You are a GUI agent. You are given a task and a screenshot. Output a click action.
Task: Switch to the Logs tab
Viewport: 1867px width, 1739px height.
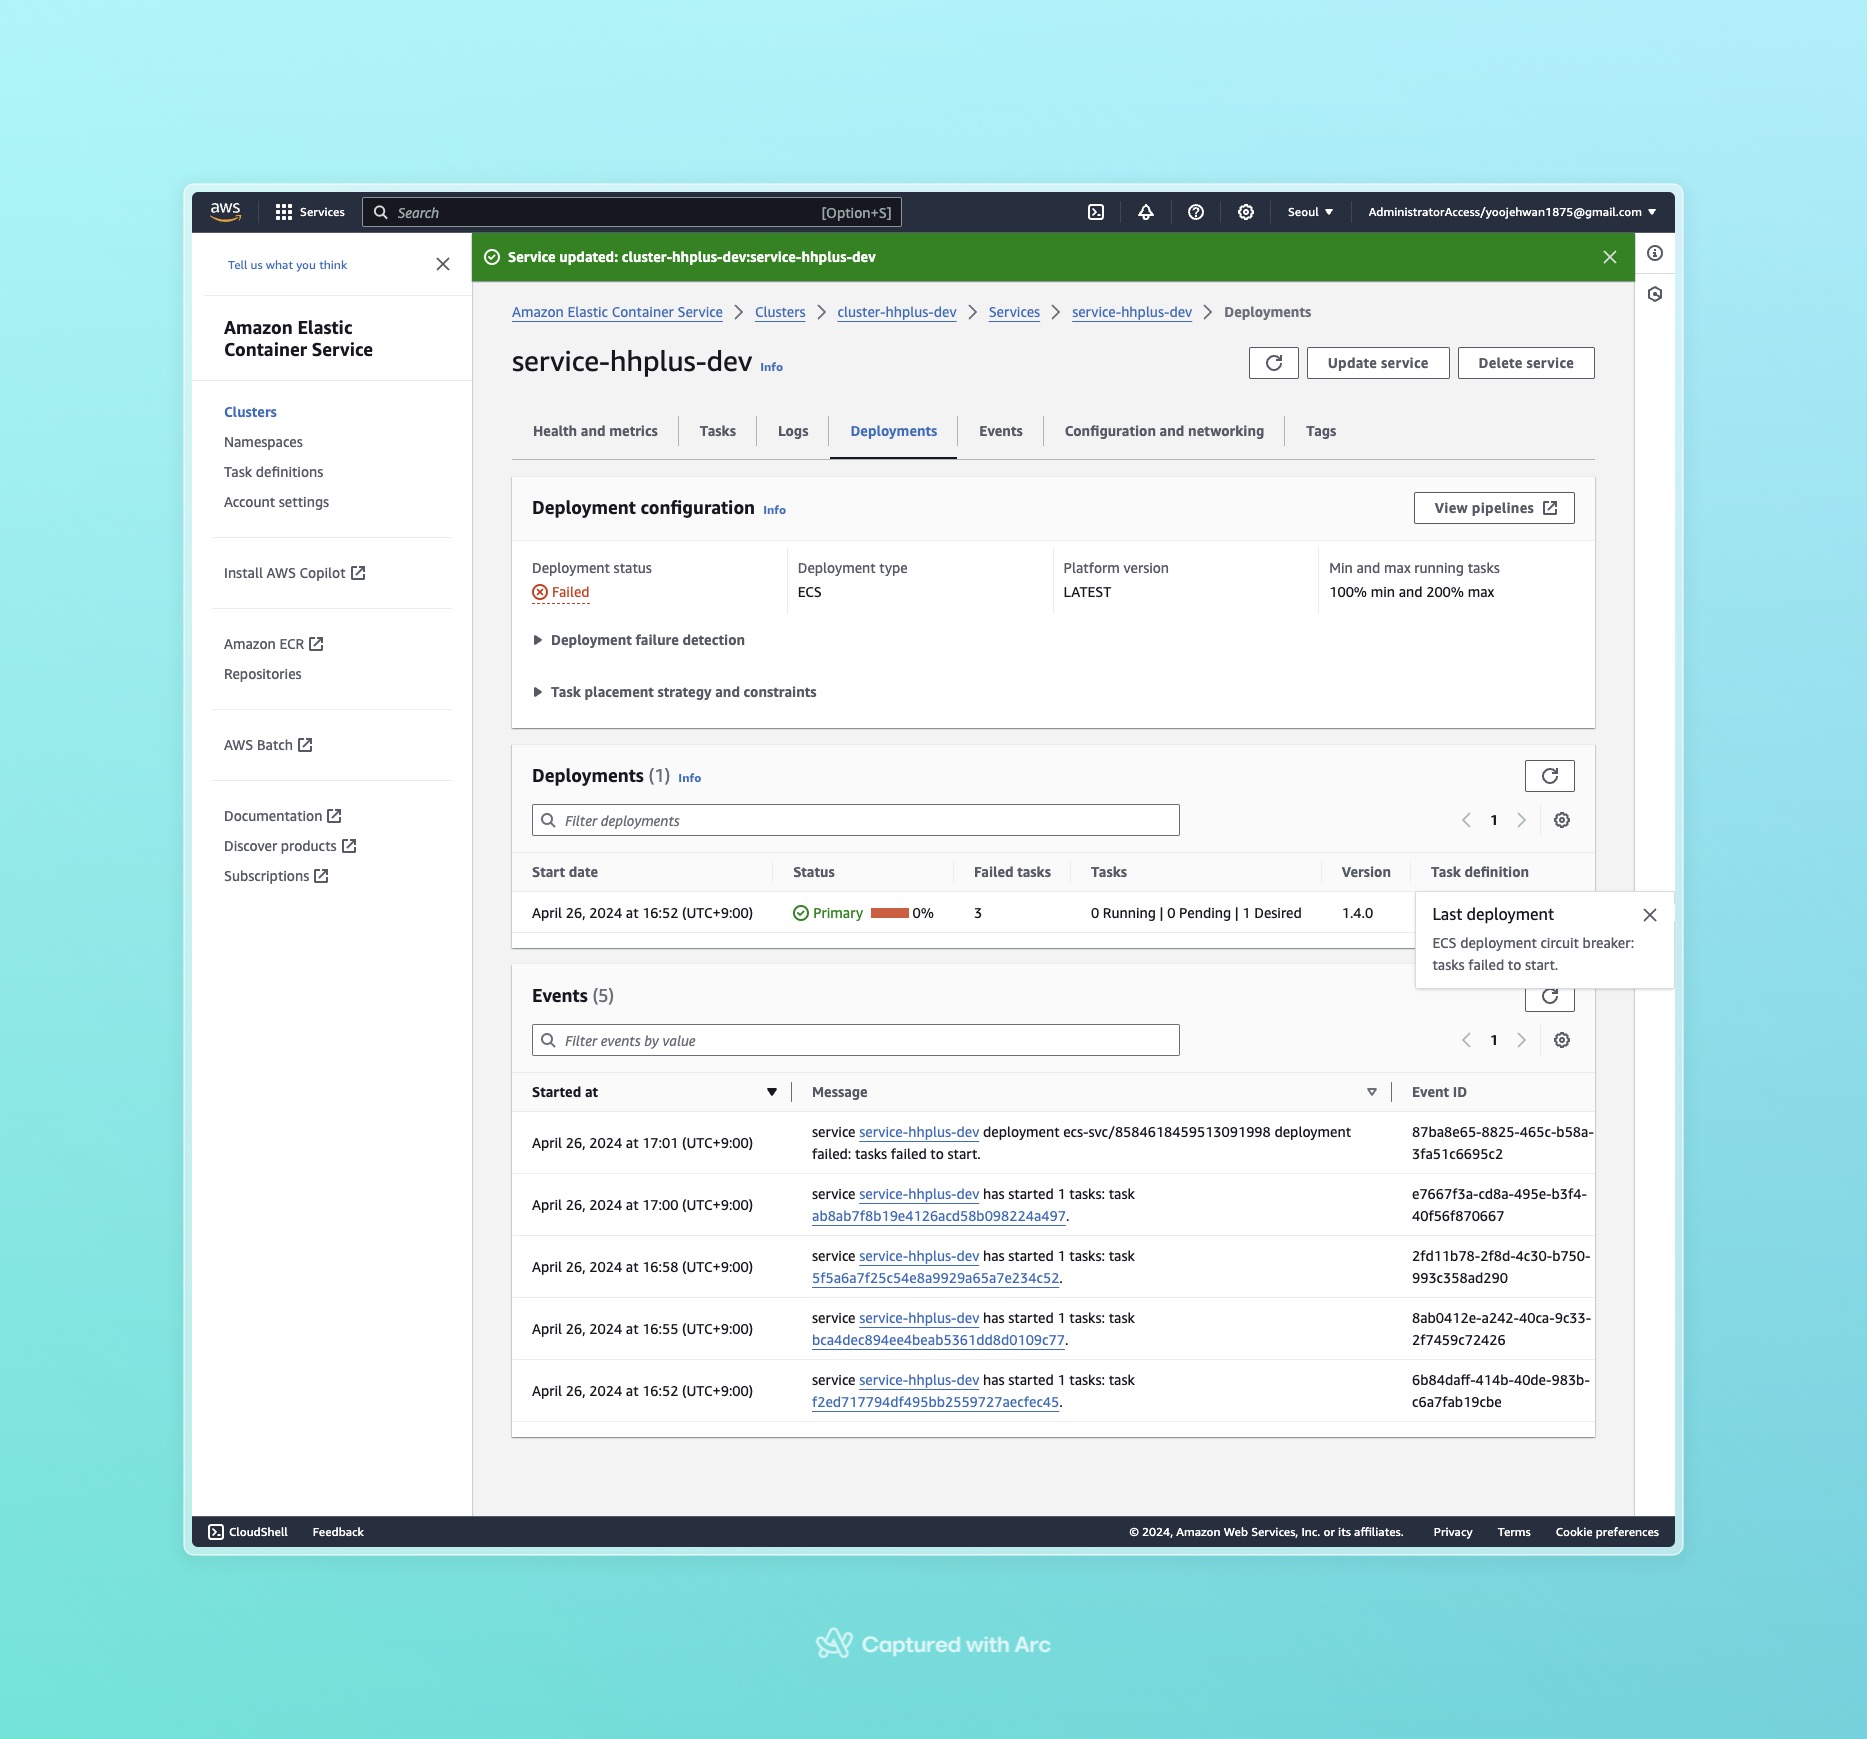click(x=793, y=431)
